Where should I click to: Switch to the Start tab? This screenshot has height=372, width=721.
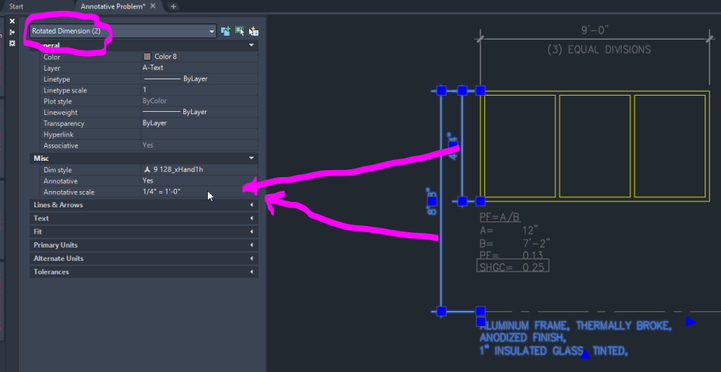pyautogui.click(x=17, y=6)
